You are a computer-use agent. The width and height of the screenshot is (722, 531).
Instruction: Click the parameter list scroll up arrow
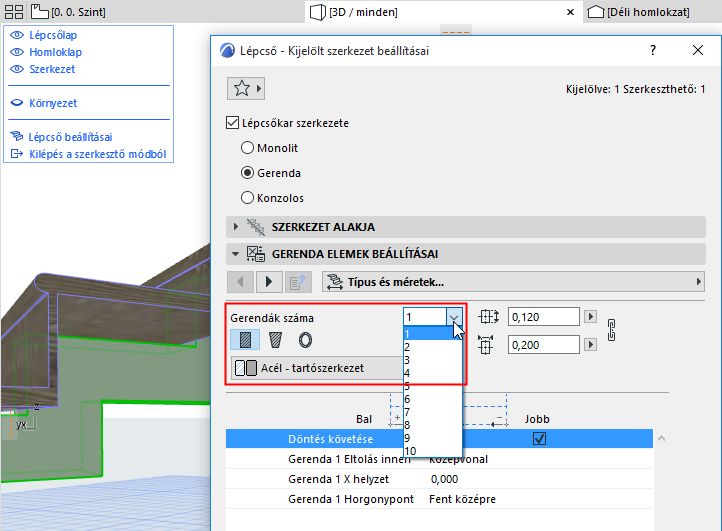[x=662, y=438]
